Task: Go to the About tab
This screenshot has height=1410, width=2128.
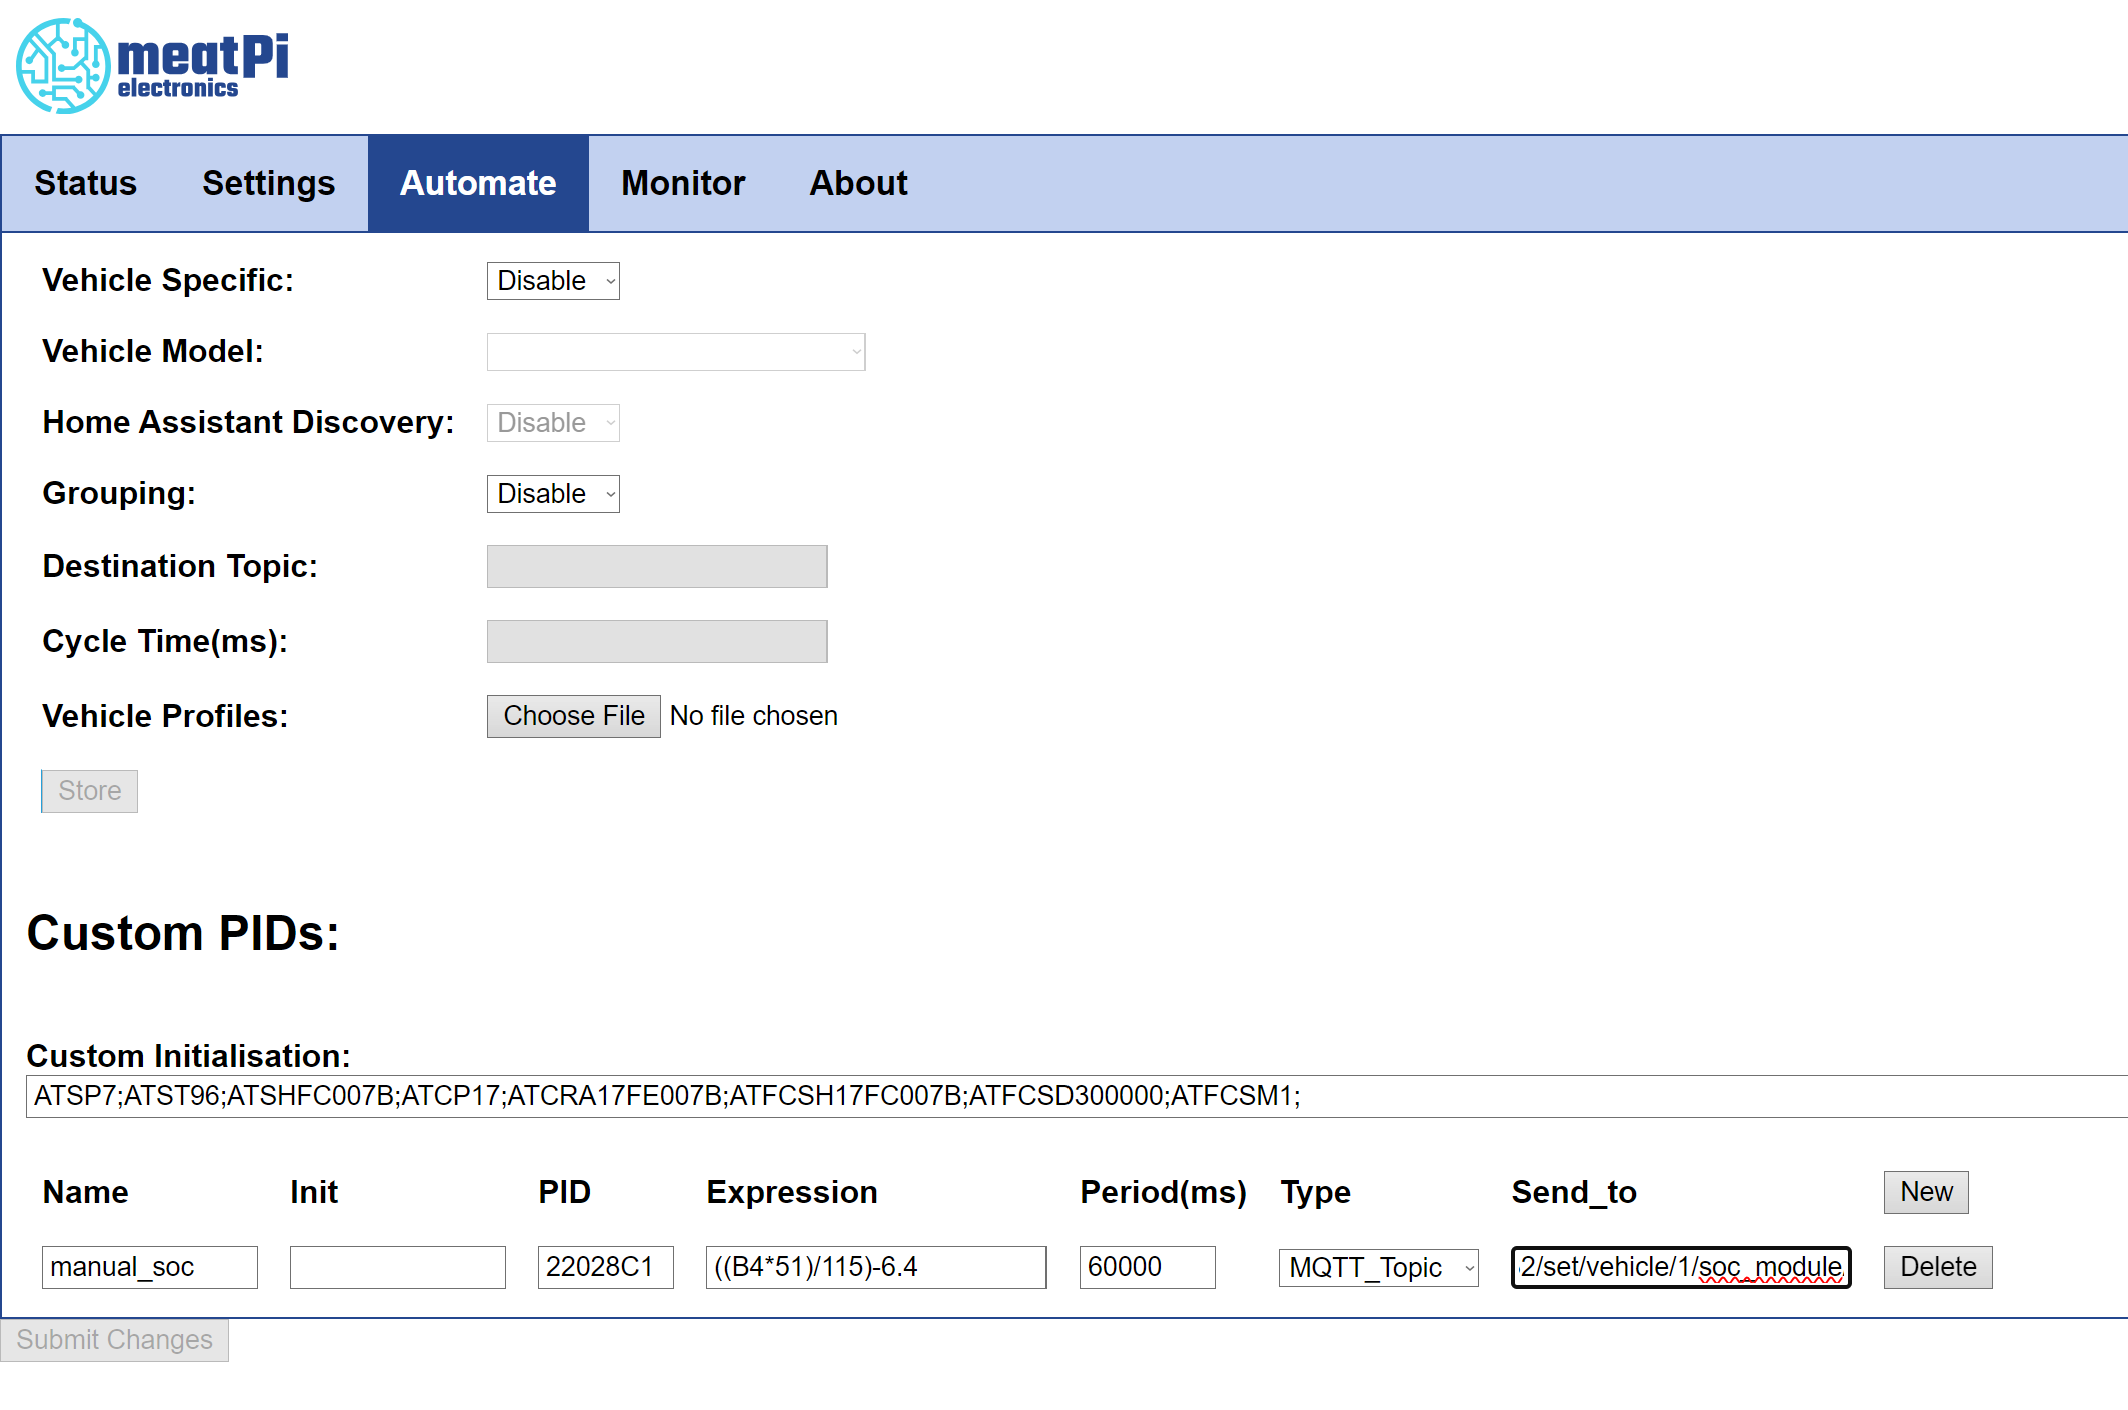Action: point(858,184)
